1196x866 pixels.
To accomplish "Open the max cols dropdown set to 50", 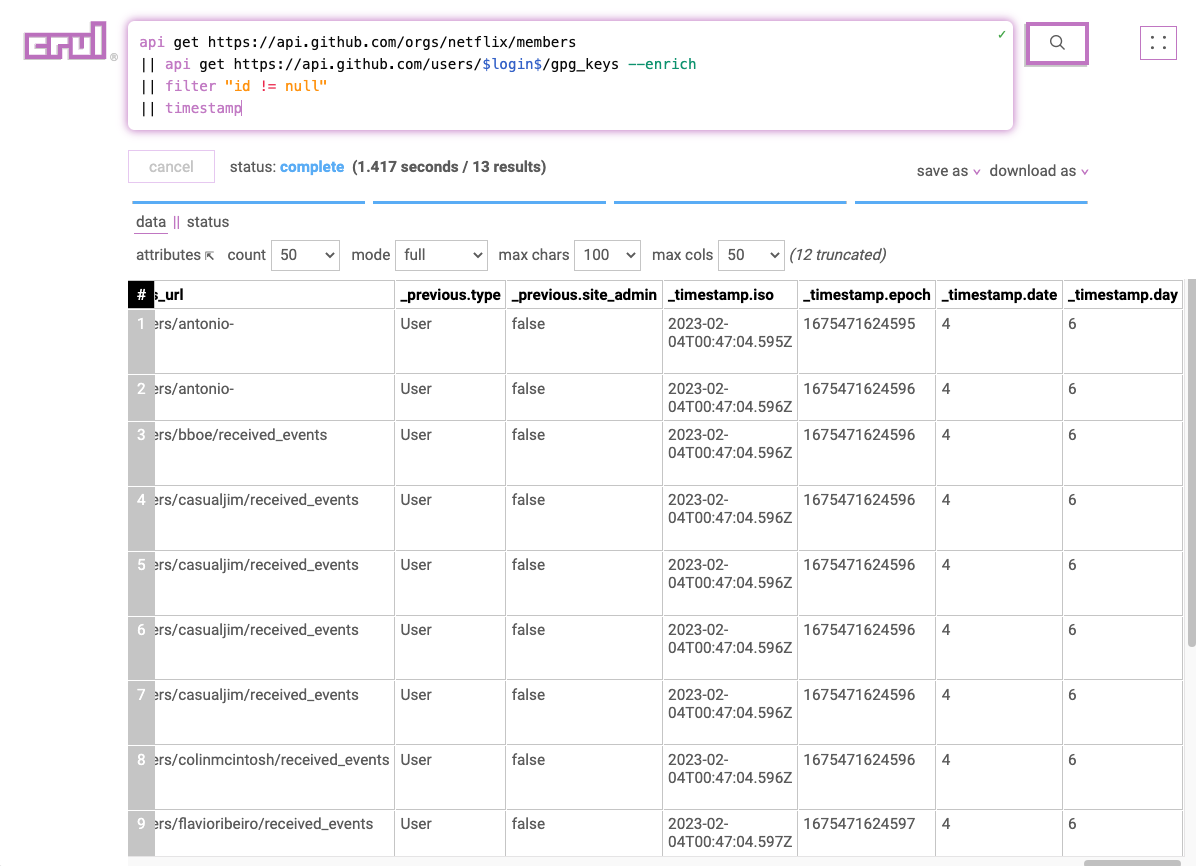I will [751, 255].
